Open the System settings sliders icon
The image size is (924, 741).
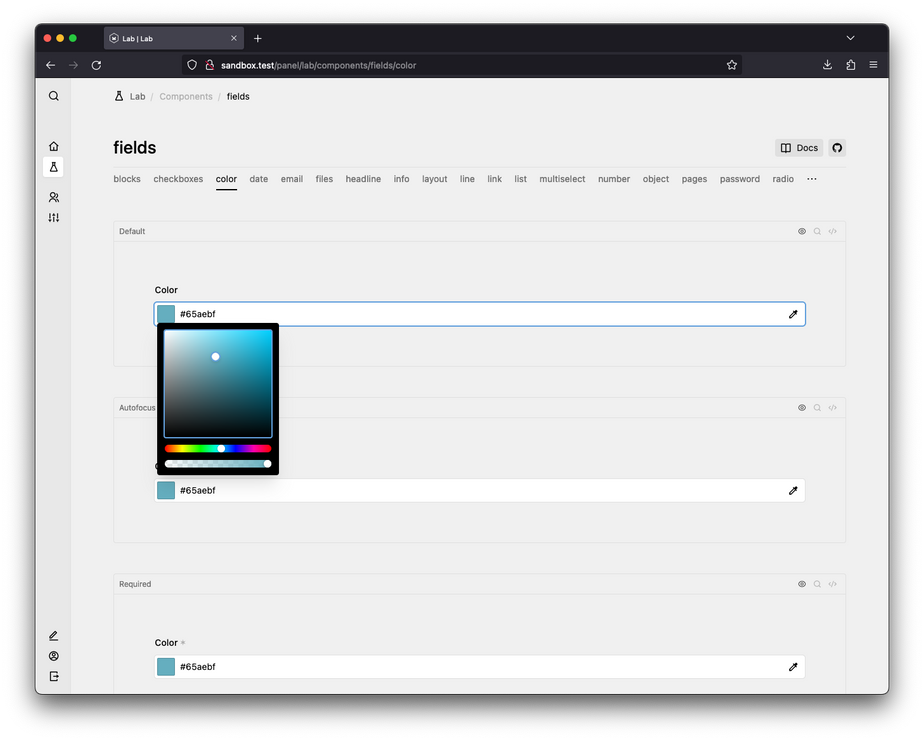[x=54, y=218]
